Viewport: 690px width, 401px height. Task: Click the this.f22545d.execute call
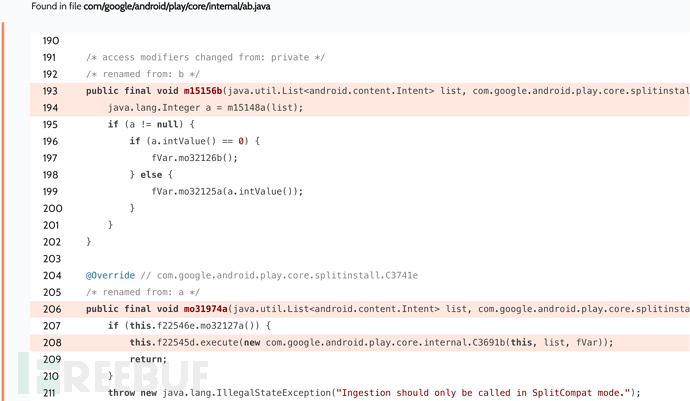pos(184,342)
